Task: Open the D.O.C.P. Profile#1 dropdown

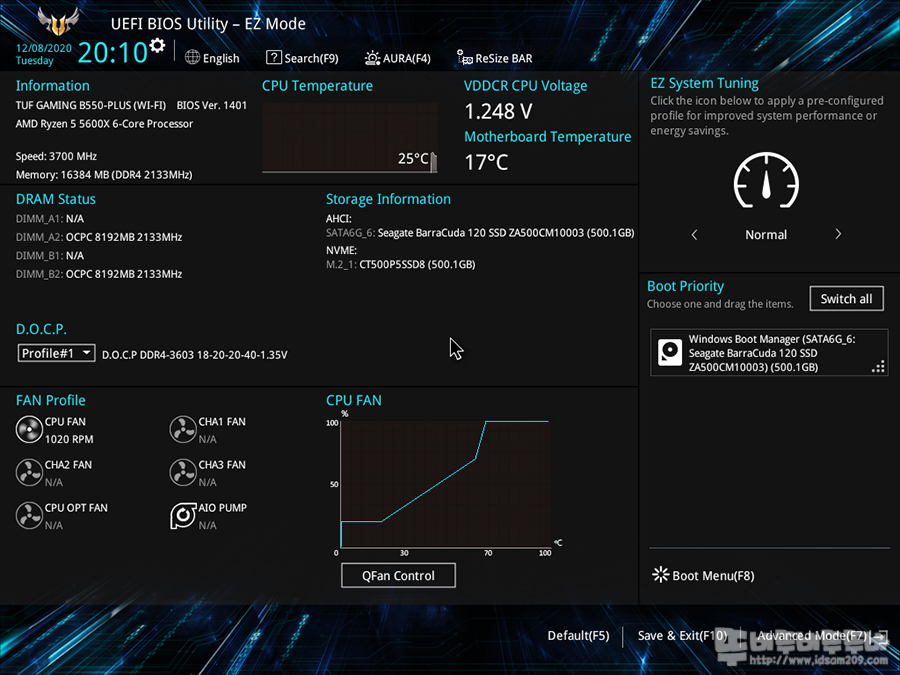Action: tap(56, 353)
